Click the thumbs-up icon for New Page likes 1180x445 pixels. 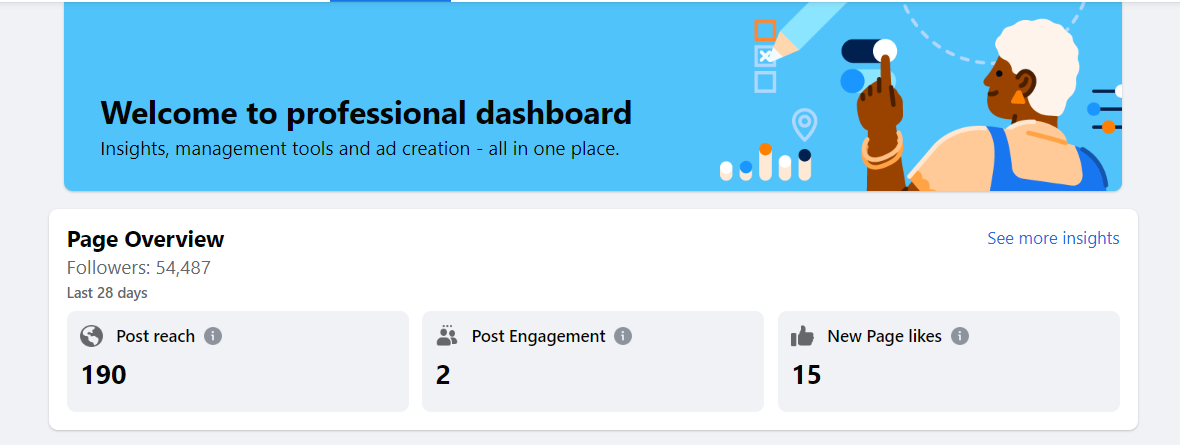tap(802, 337)
